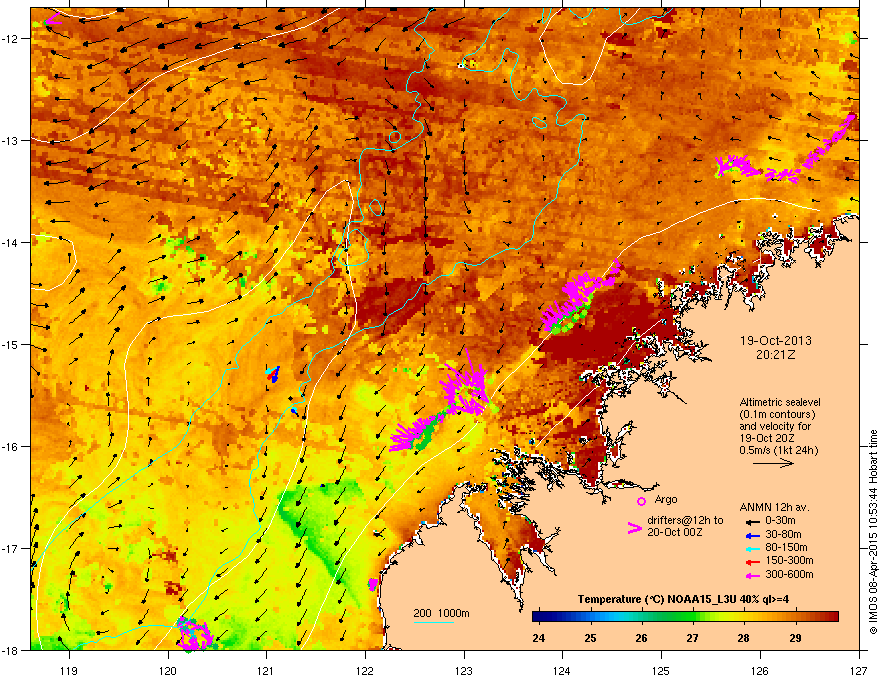The image size is (880, 680).
Task: Click the 'ANMN 12h av.' label
Action: pyautogui.click(x=774, y=507)
